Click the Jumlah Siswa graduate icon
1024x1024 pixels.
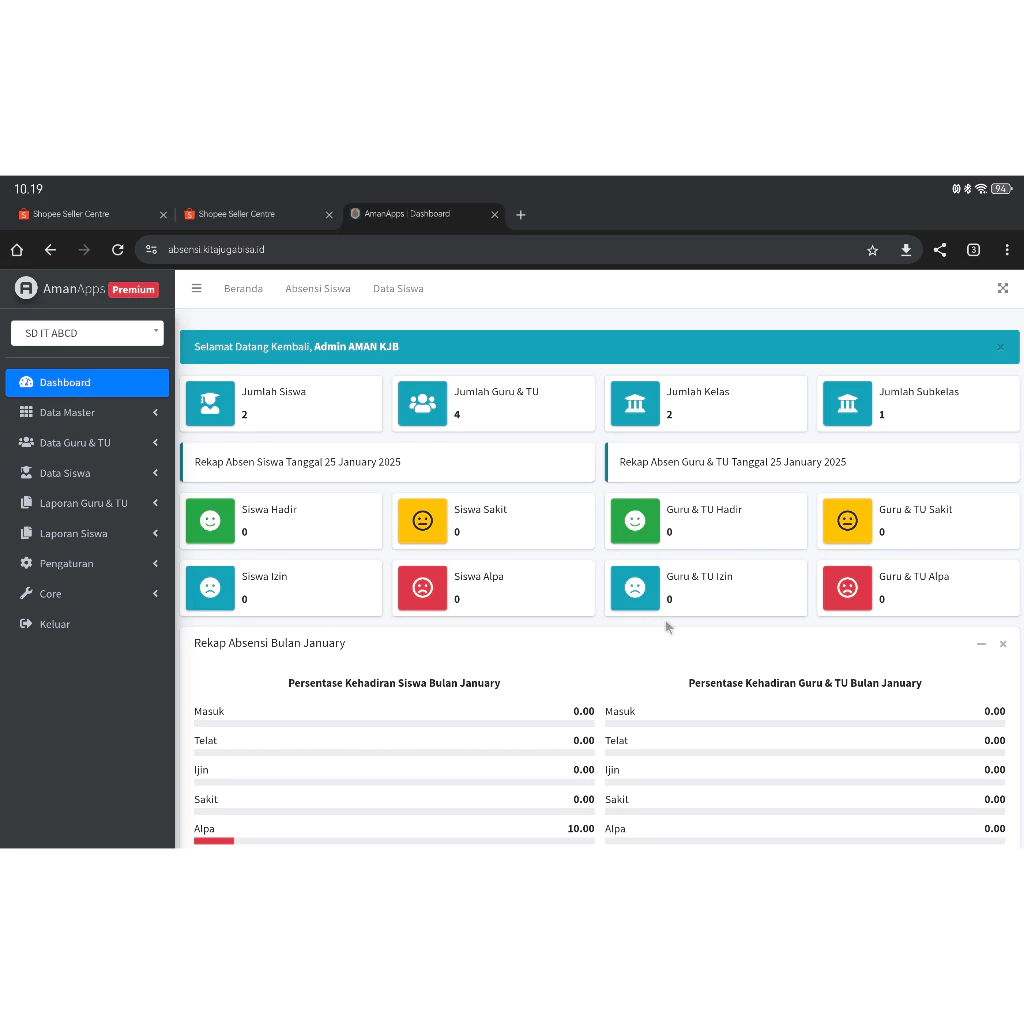(x=210, y=403)
